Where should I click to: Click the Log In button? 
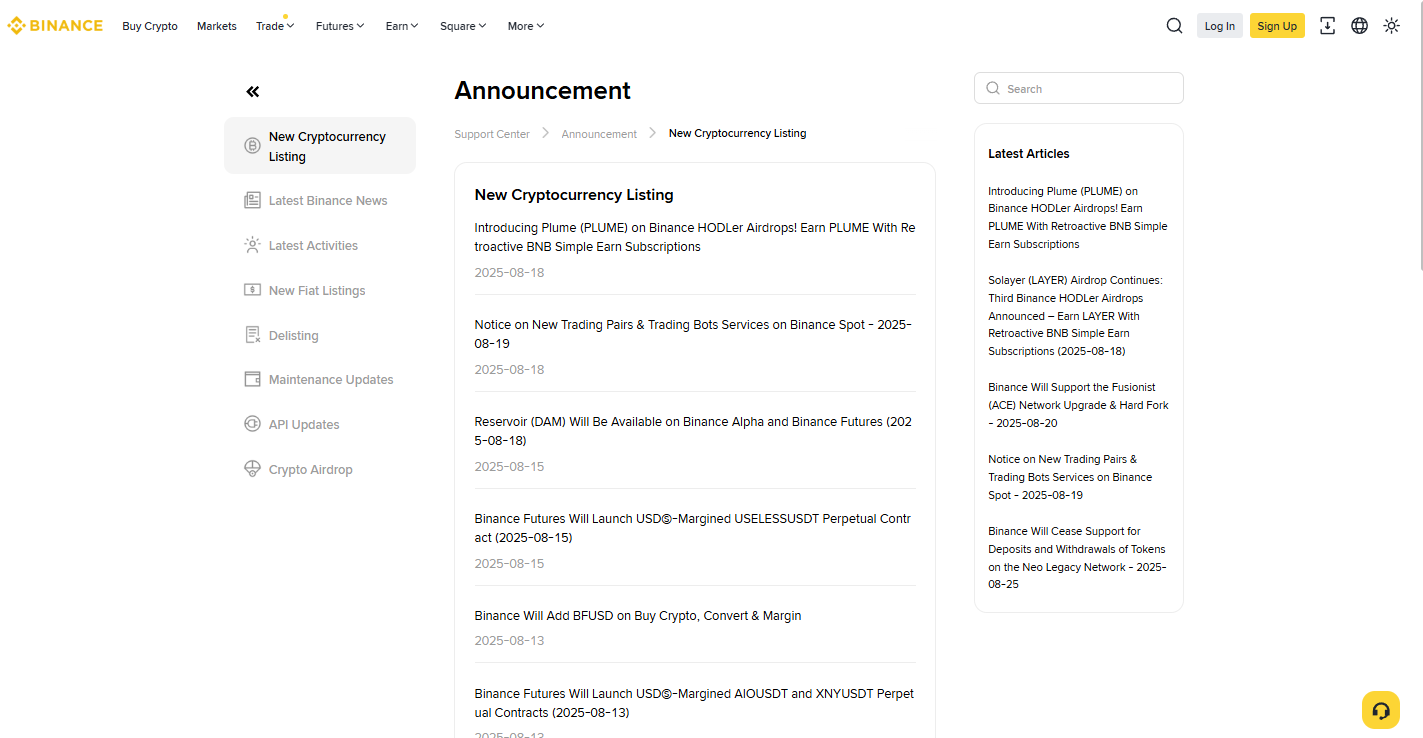click(x=1219, y=26)
